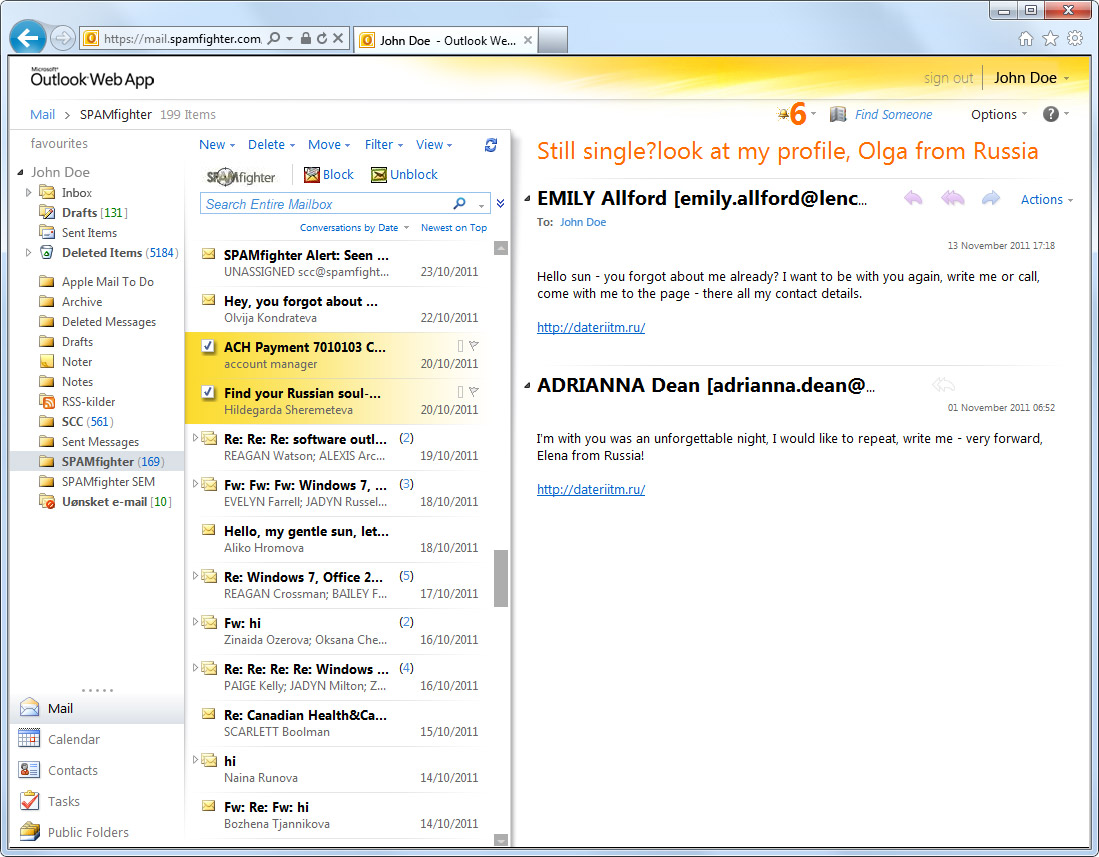Click message list scroll-up arrow
Viewport: 1099px width, 857px height.
(500, 248)
